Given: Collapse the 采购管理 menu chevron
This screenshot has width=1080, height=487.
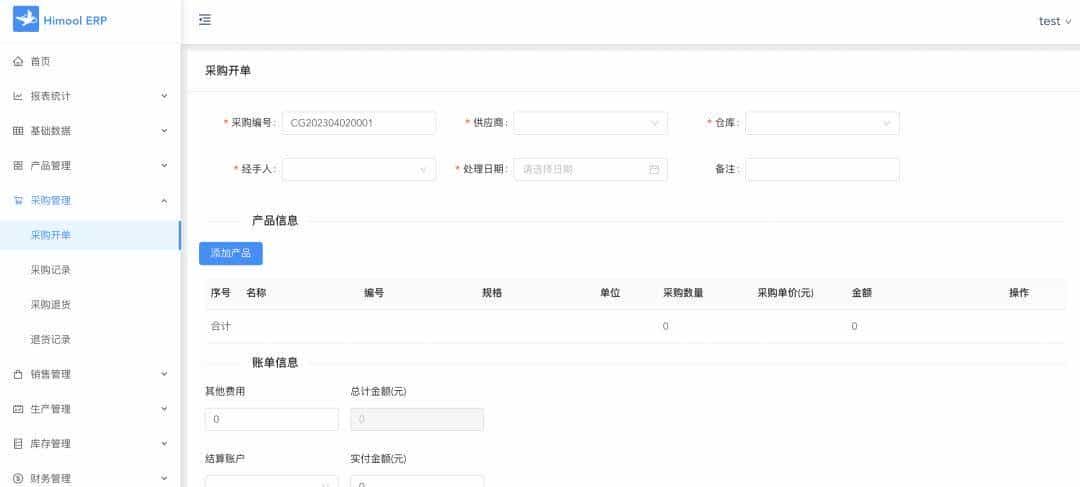Looking at the screenshot, I should coord(164,200).
